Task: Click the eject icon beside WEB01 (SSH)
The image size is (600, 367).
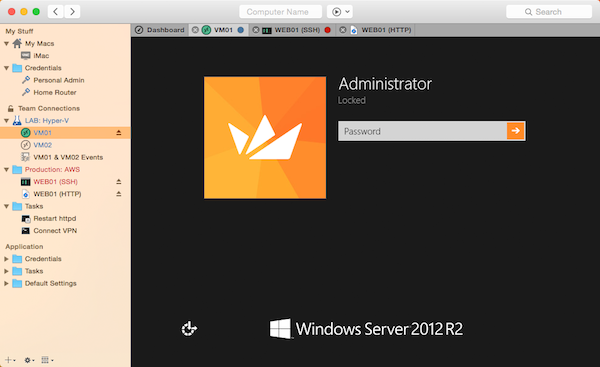Action: [119, 181]
